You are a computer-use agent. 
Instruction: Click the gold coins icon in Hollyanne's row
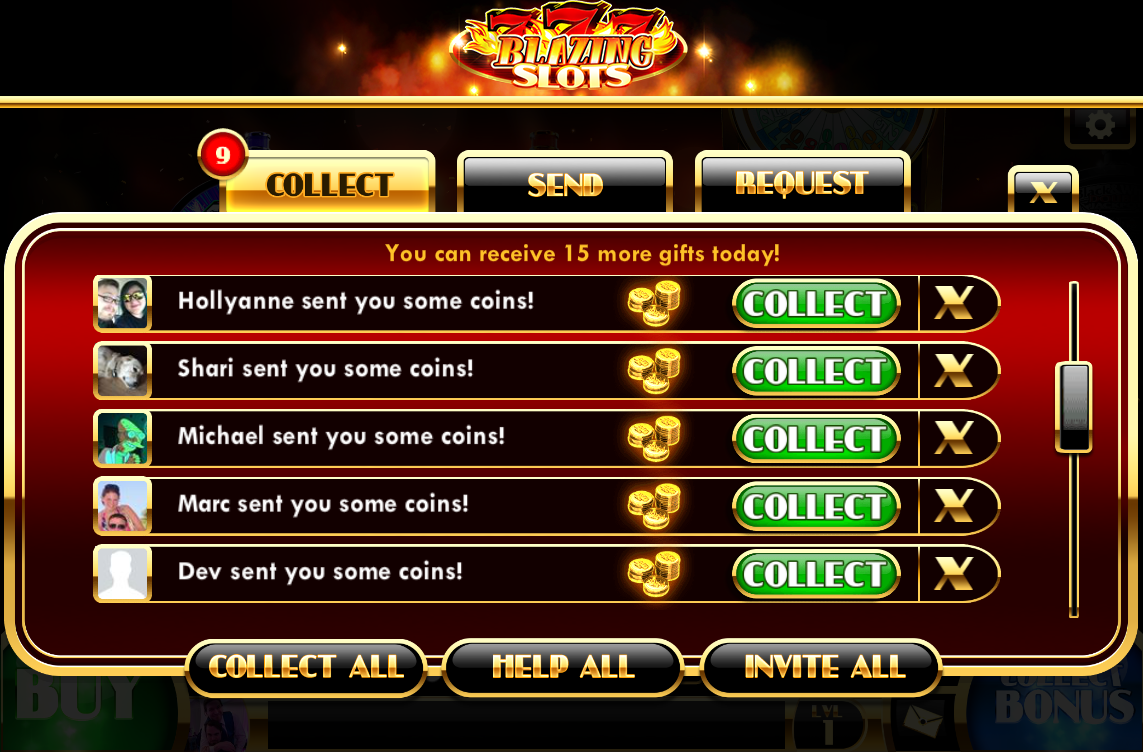(654, 303)
